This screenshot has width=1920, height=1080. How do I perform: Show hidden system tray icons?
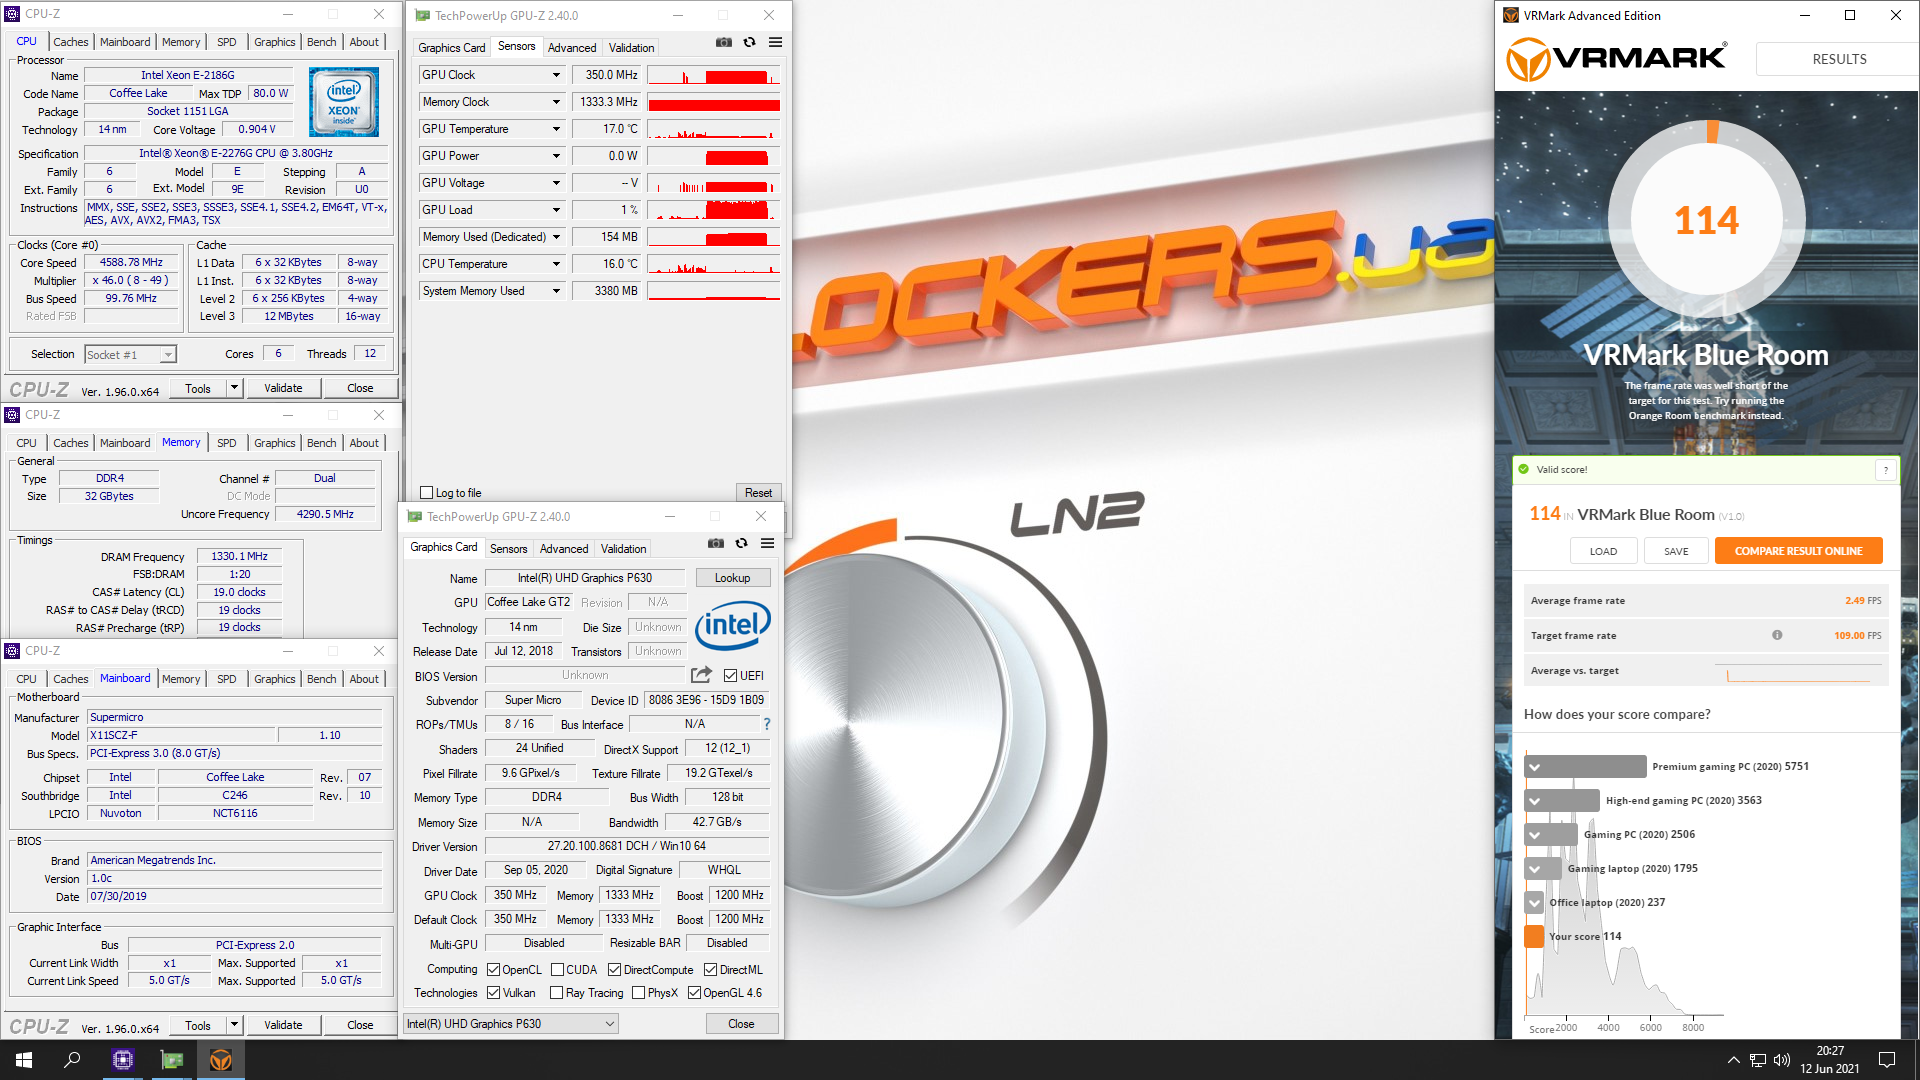point(1733,1060)
